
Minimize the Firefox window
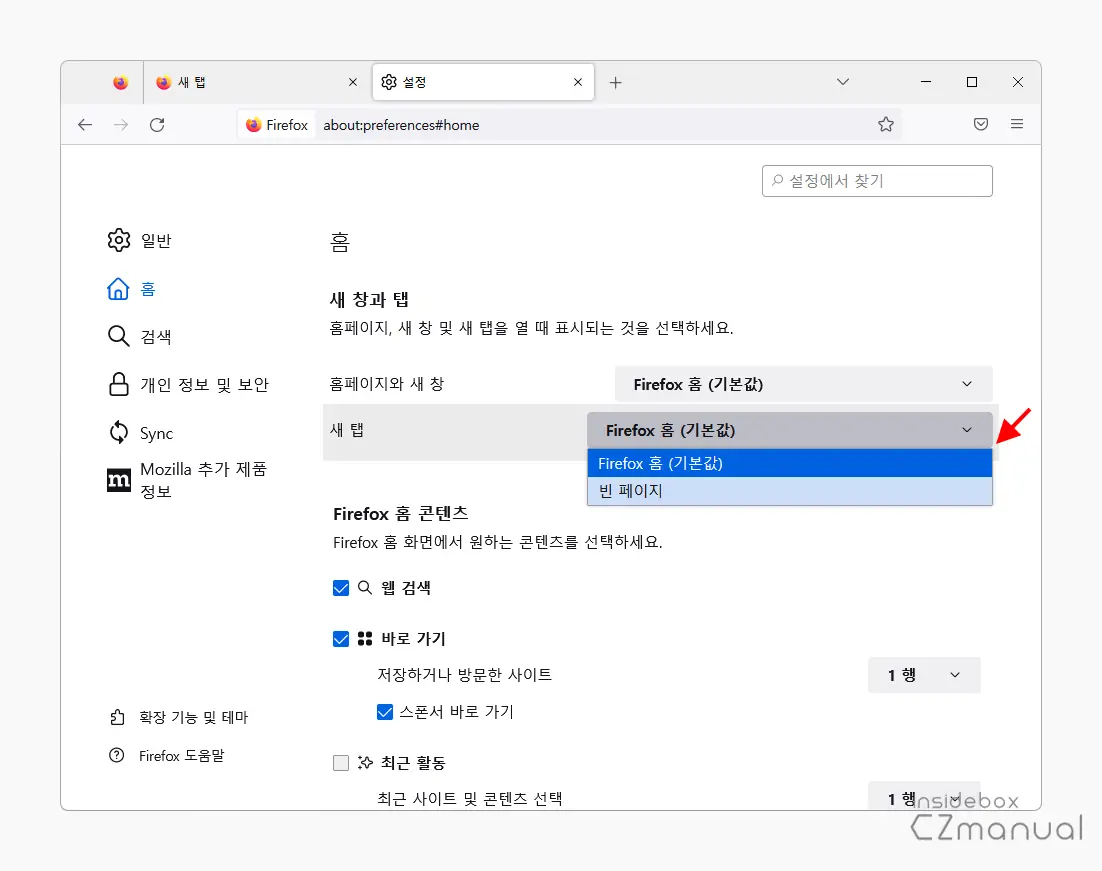tap(926, 82)
